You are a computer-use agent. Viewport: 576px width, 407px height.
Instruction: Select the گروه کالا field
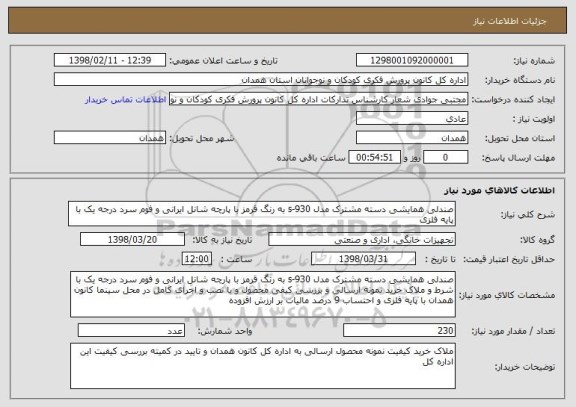point(362,239)
